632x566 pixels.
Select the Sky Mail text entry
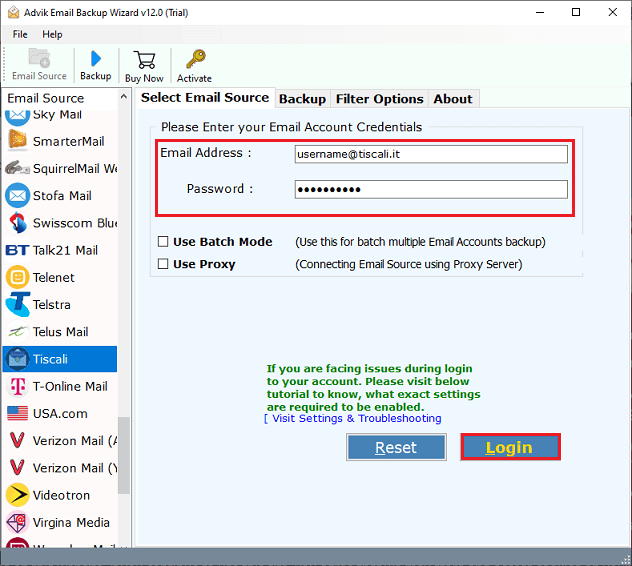click(x=57, y=115)
